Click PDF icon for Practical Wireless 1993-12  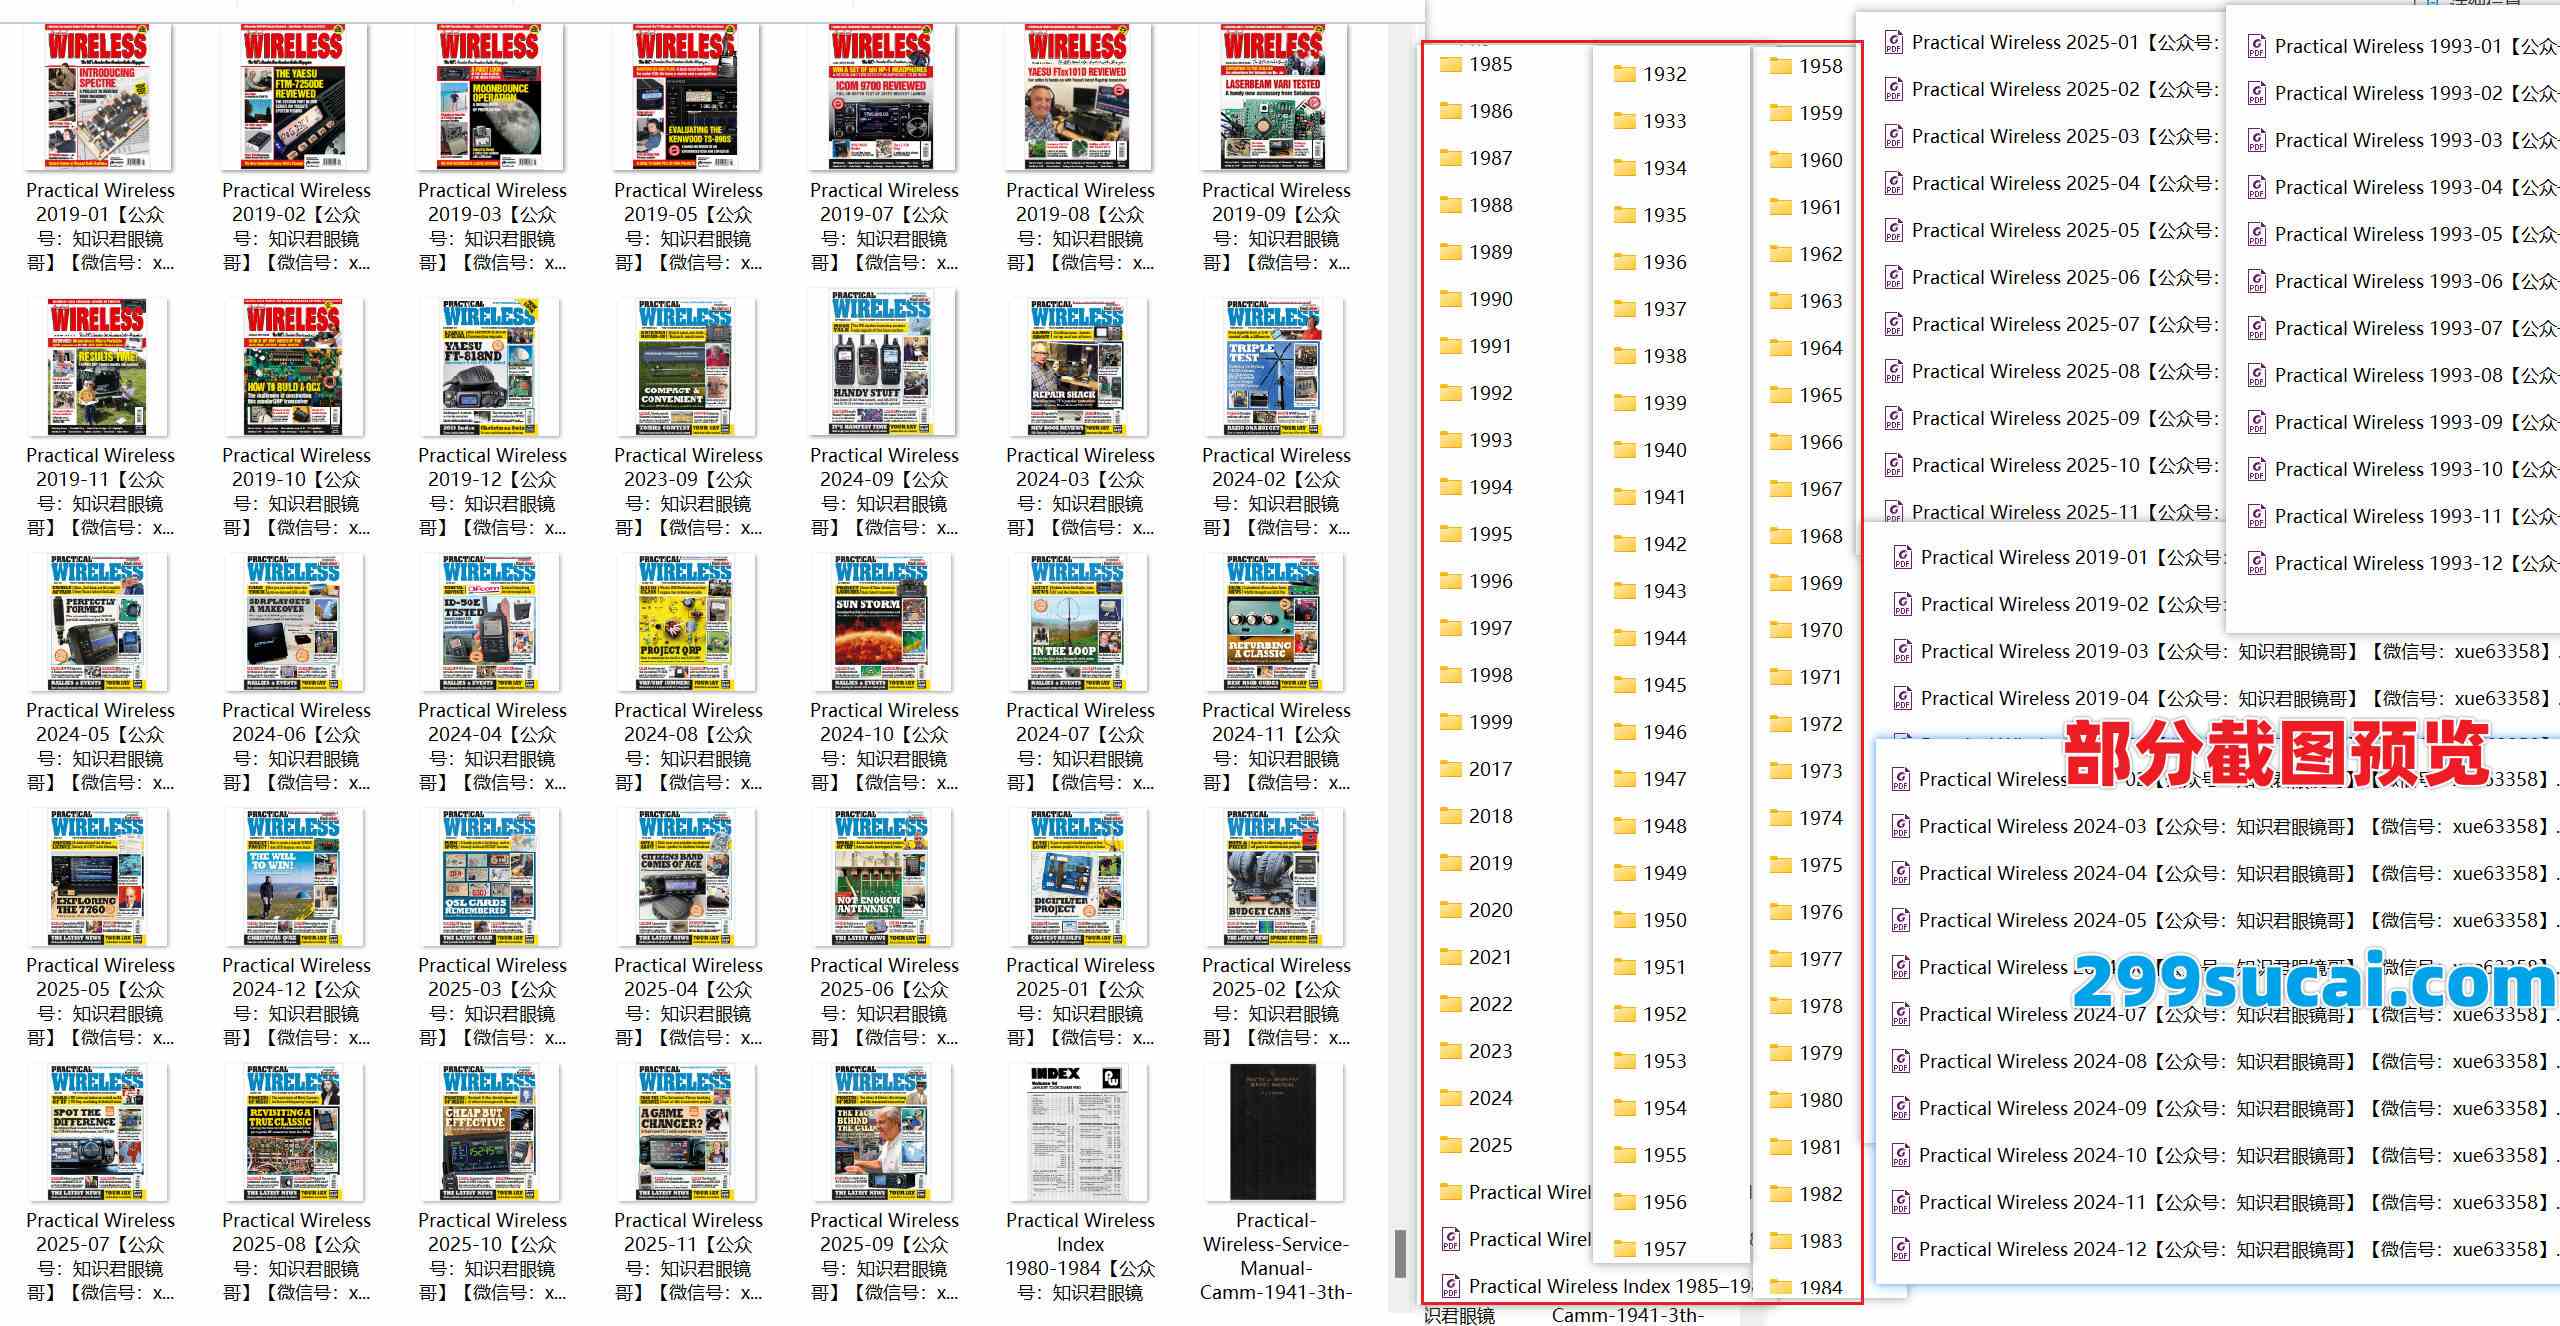pos(2256,564)
